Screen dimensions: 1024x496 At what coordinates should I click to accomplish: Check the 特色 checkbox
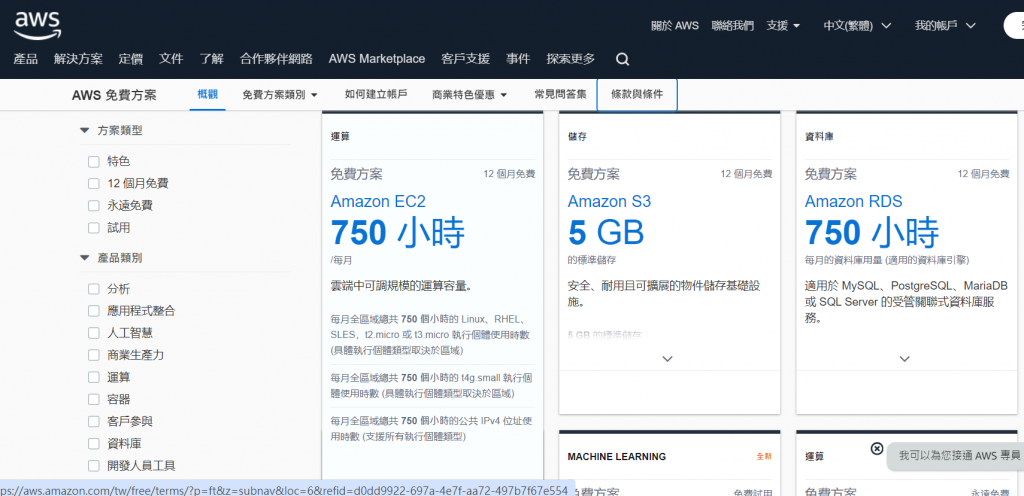click(x=94, y=161)
